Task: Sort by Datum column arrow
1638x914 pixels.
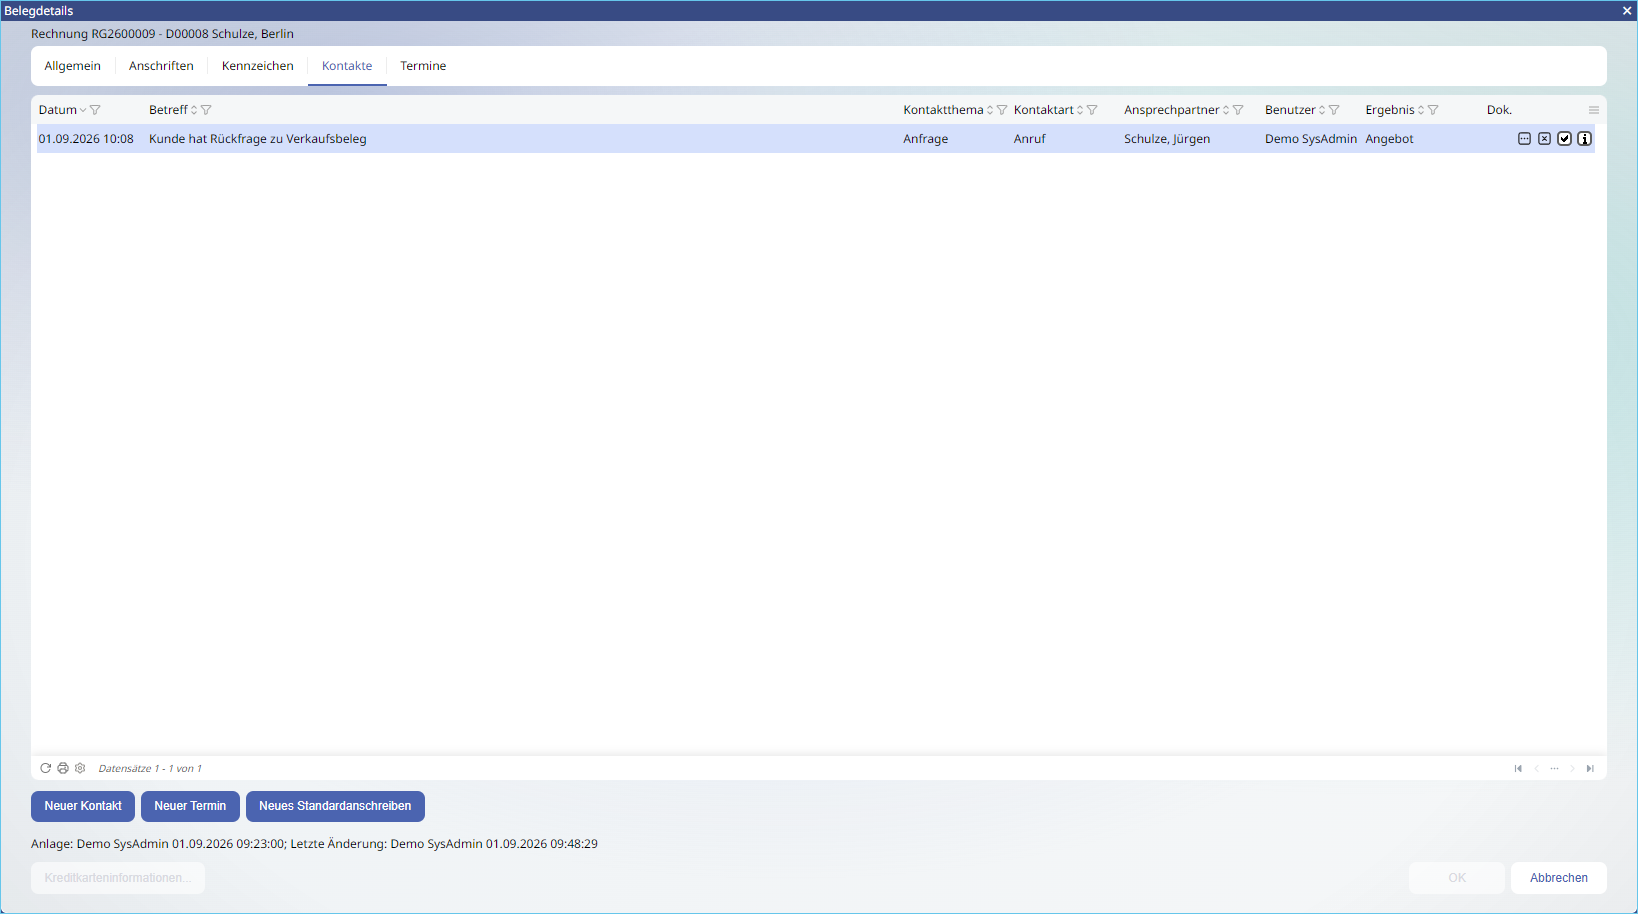Action: [x=83, y=110]
